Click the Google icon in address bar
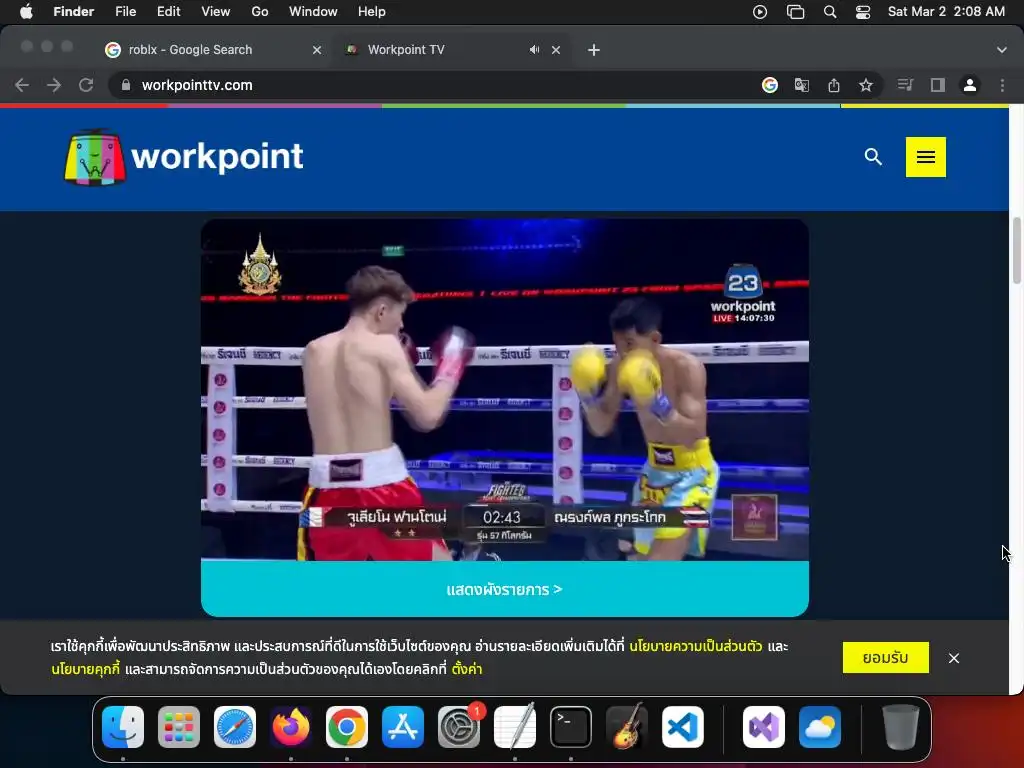Screen dimensions: 1024x768 770,85
